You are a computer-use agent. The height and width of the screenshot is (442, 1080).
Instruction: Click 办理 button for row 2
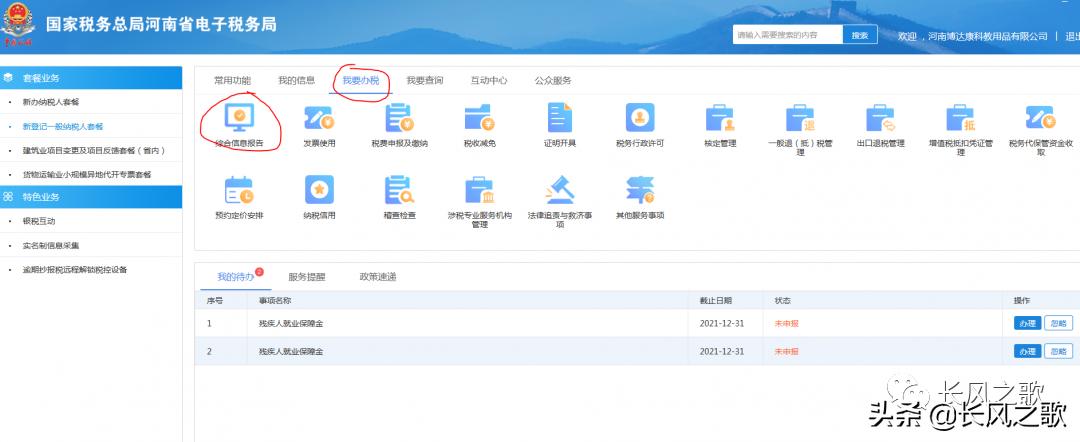(1027, 351)
